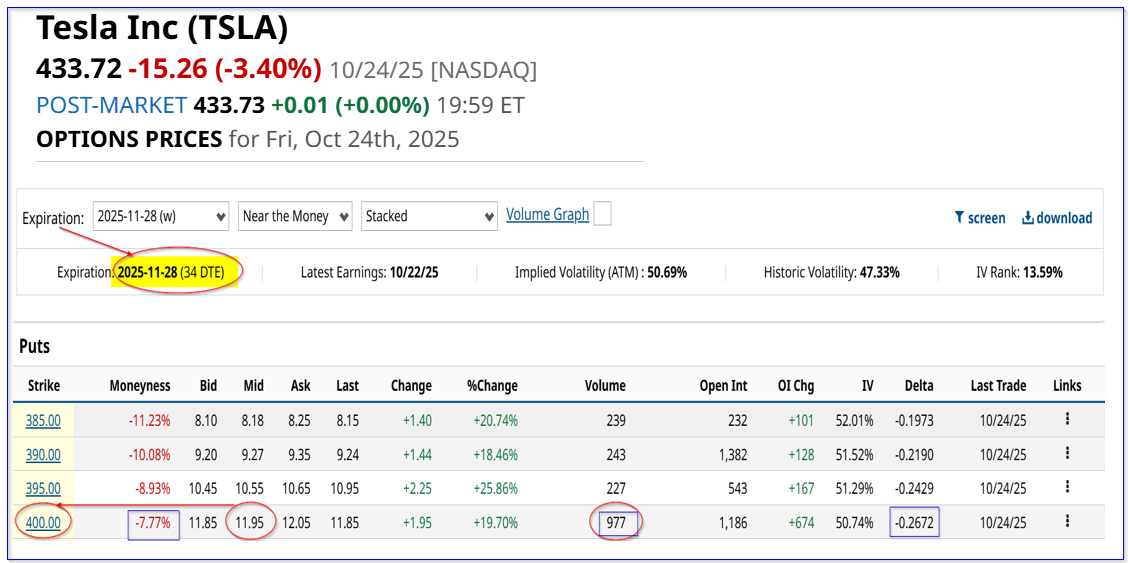Click the Moneyness column header
The image size is (1128, 563).
pos(140,385)
